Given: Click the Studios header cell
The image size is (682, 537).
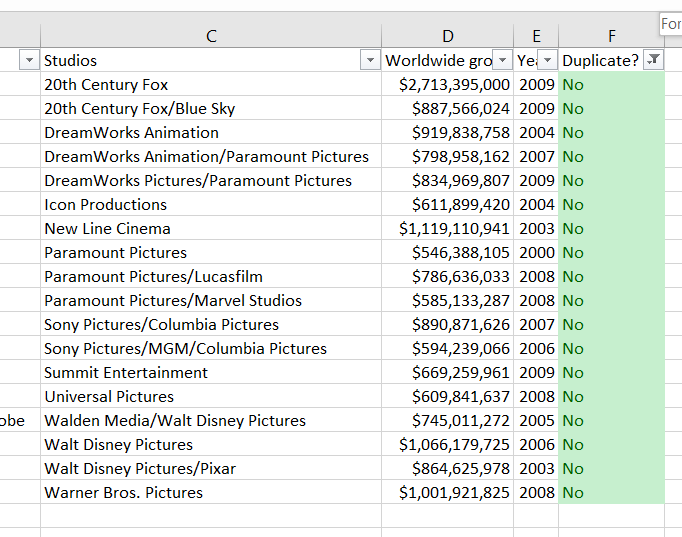Looking at the screenshot, I should click(211, 60).
